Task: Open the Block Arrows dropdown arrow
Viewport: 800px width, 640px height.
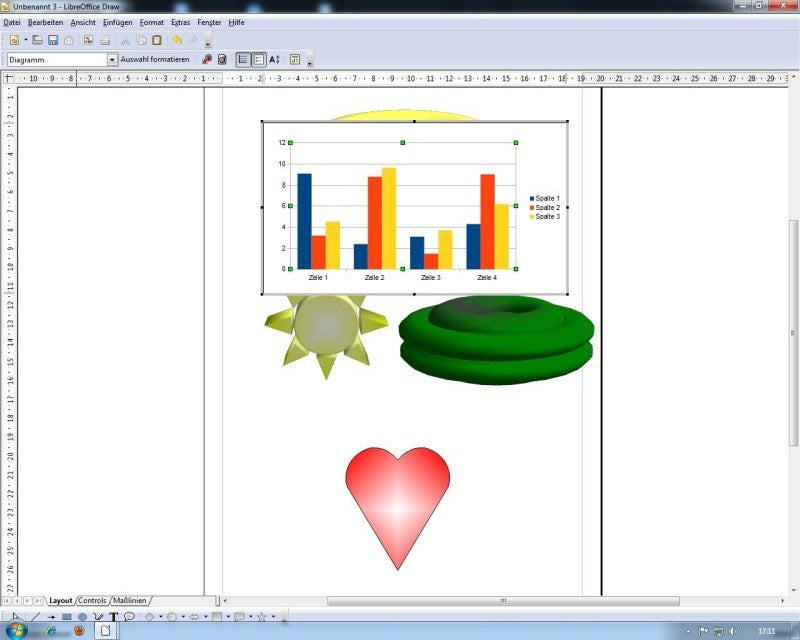Action: pyautogui.click(x=205, y=617)
